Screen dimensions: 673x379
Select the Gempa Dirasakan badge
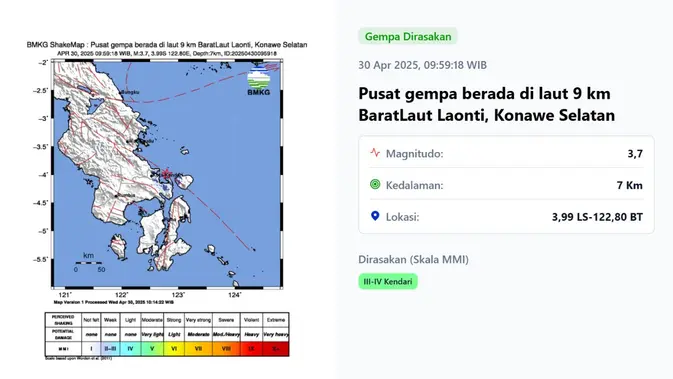pyautogui.click(x=408, y=36)
